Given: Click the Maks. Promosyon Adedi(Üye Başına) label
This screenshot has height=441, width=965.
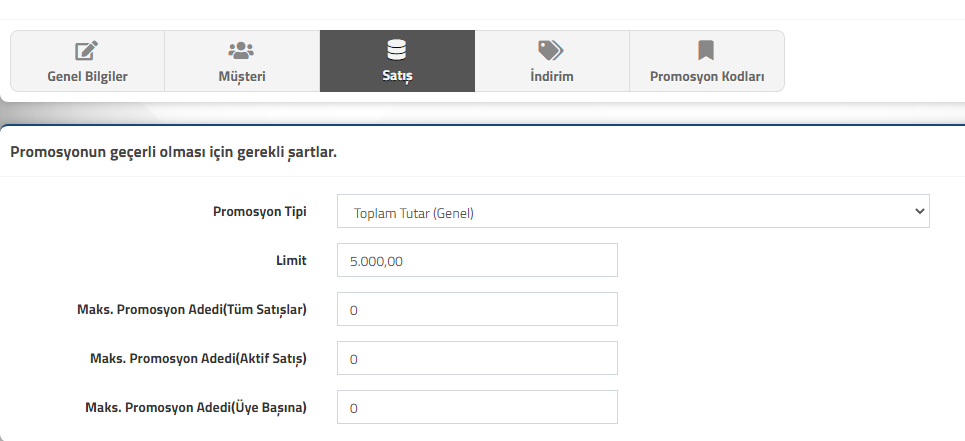Looking at the screenshot, I should pyautogui.click(x=196, y=407).
